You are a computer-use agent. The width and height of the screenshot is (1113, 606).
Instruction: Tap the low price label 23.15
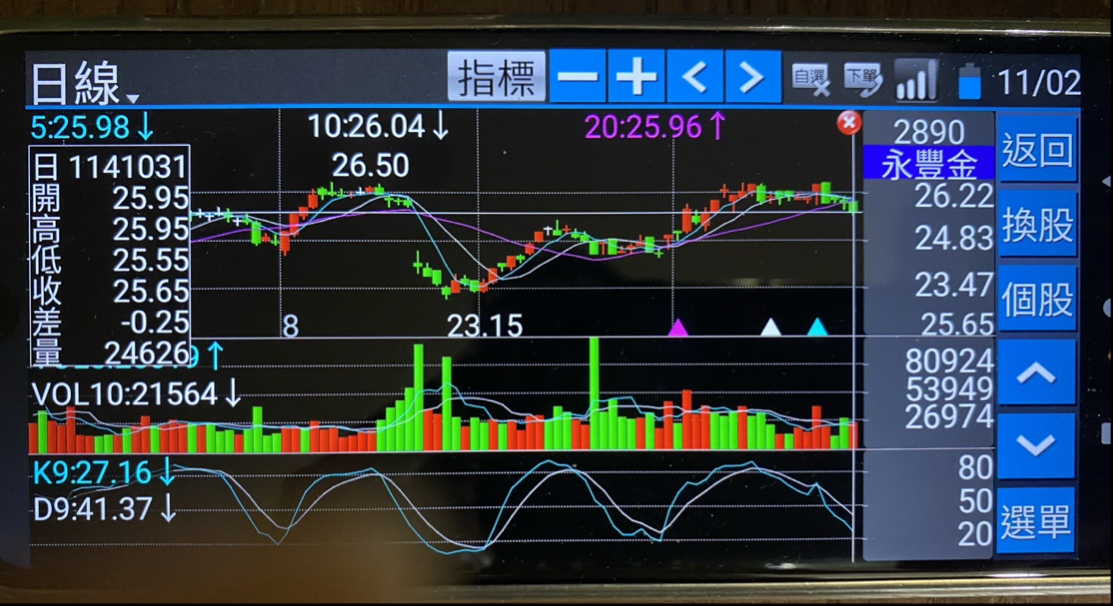point(485,326)
